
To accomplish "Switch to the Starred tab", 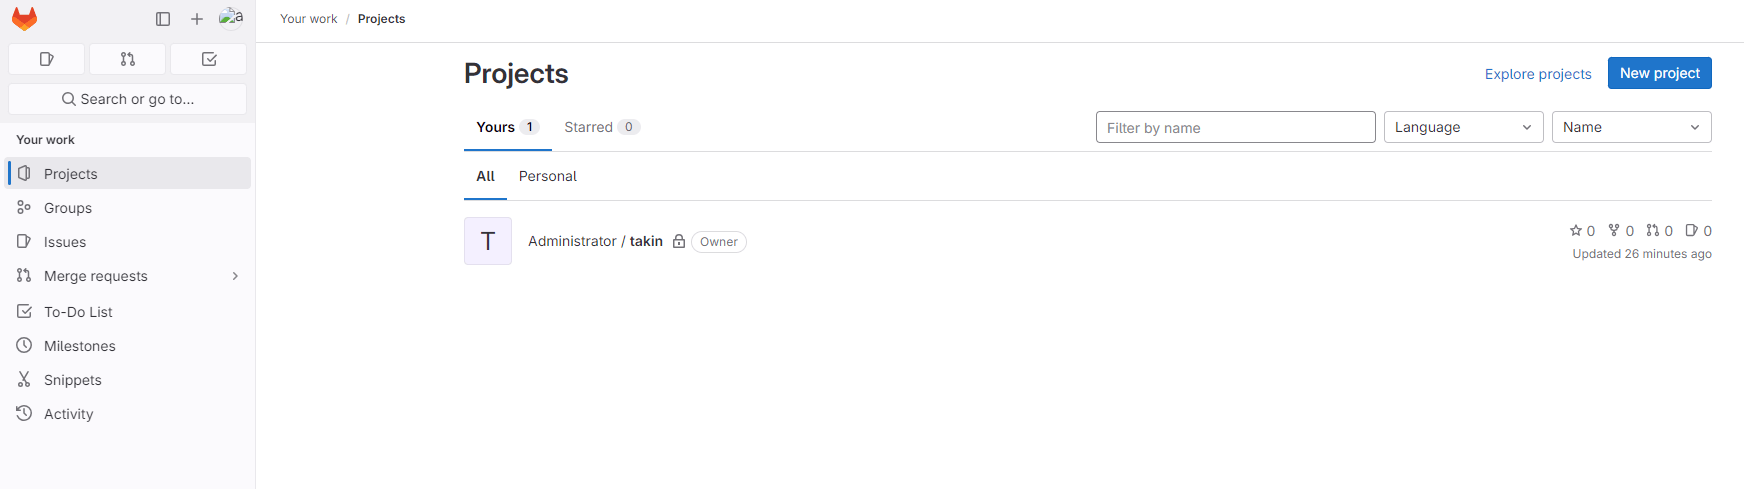I will [601, 127].
